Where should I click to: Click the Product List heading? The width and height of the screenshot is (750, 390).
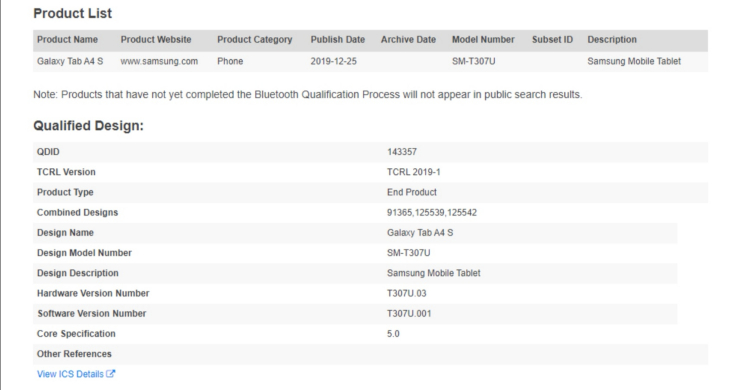(73, 13)
